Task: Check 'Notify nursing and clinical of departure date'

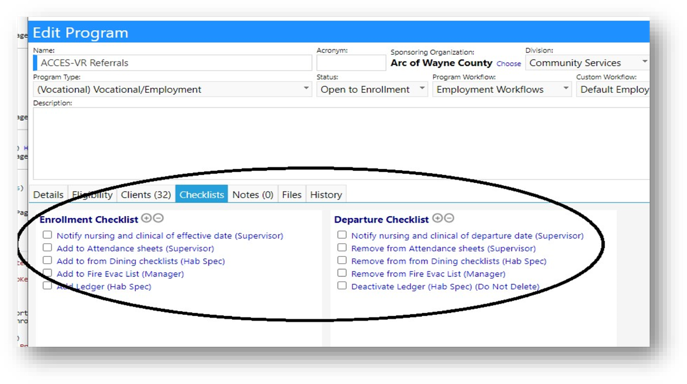Action: point(342,235)
